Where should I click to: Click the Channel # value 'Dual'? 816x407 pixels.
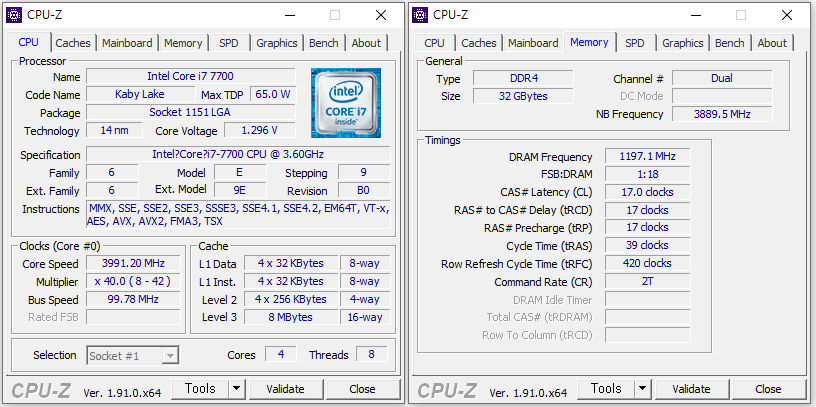click(722, 79)
